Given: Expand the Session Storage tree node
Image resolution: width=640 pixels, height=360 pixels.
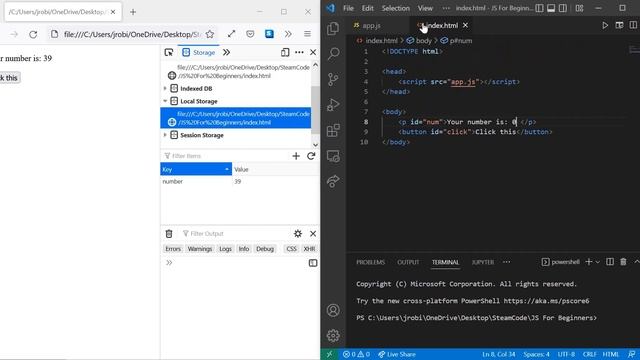Looking at the screenshot, I should coord(165,135).
